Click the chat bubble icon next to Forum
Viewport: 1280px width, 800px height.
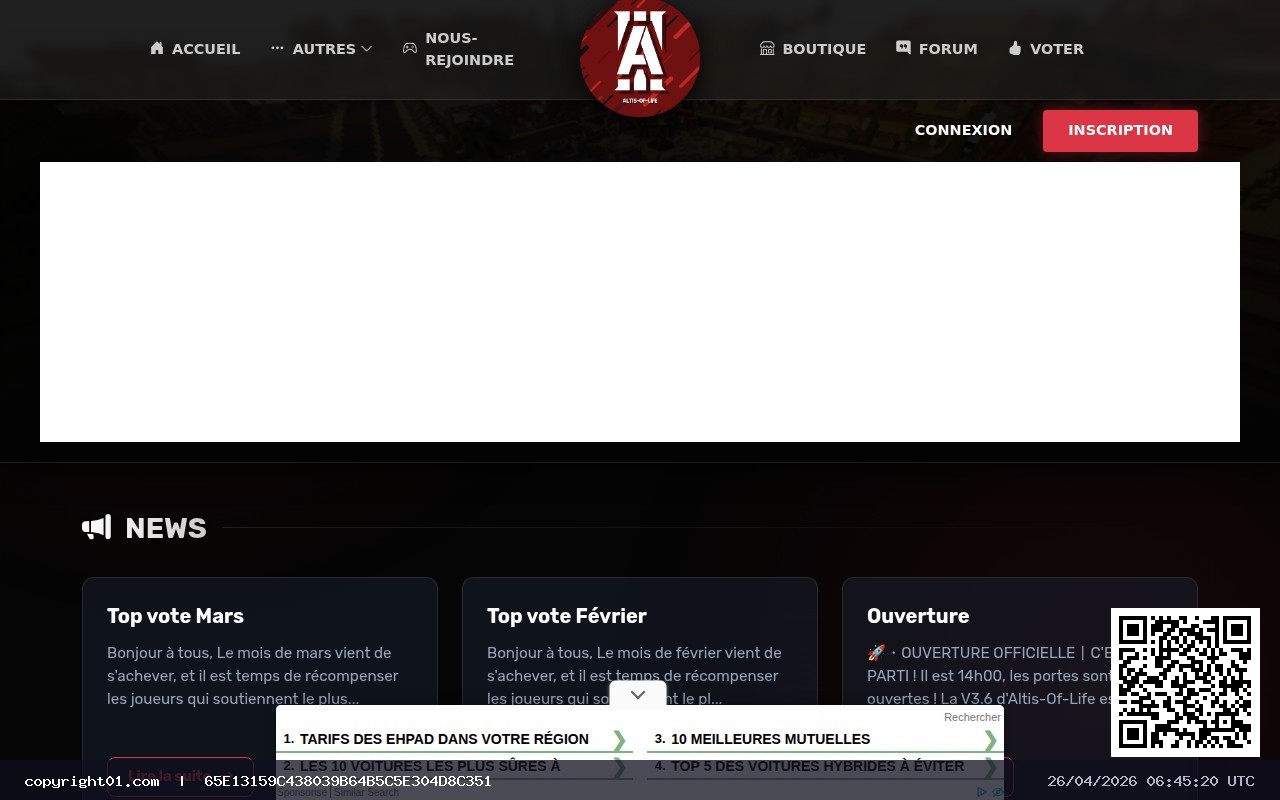(903, 46)
